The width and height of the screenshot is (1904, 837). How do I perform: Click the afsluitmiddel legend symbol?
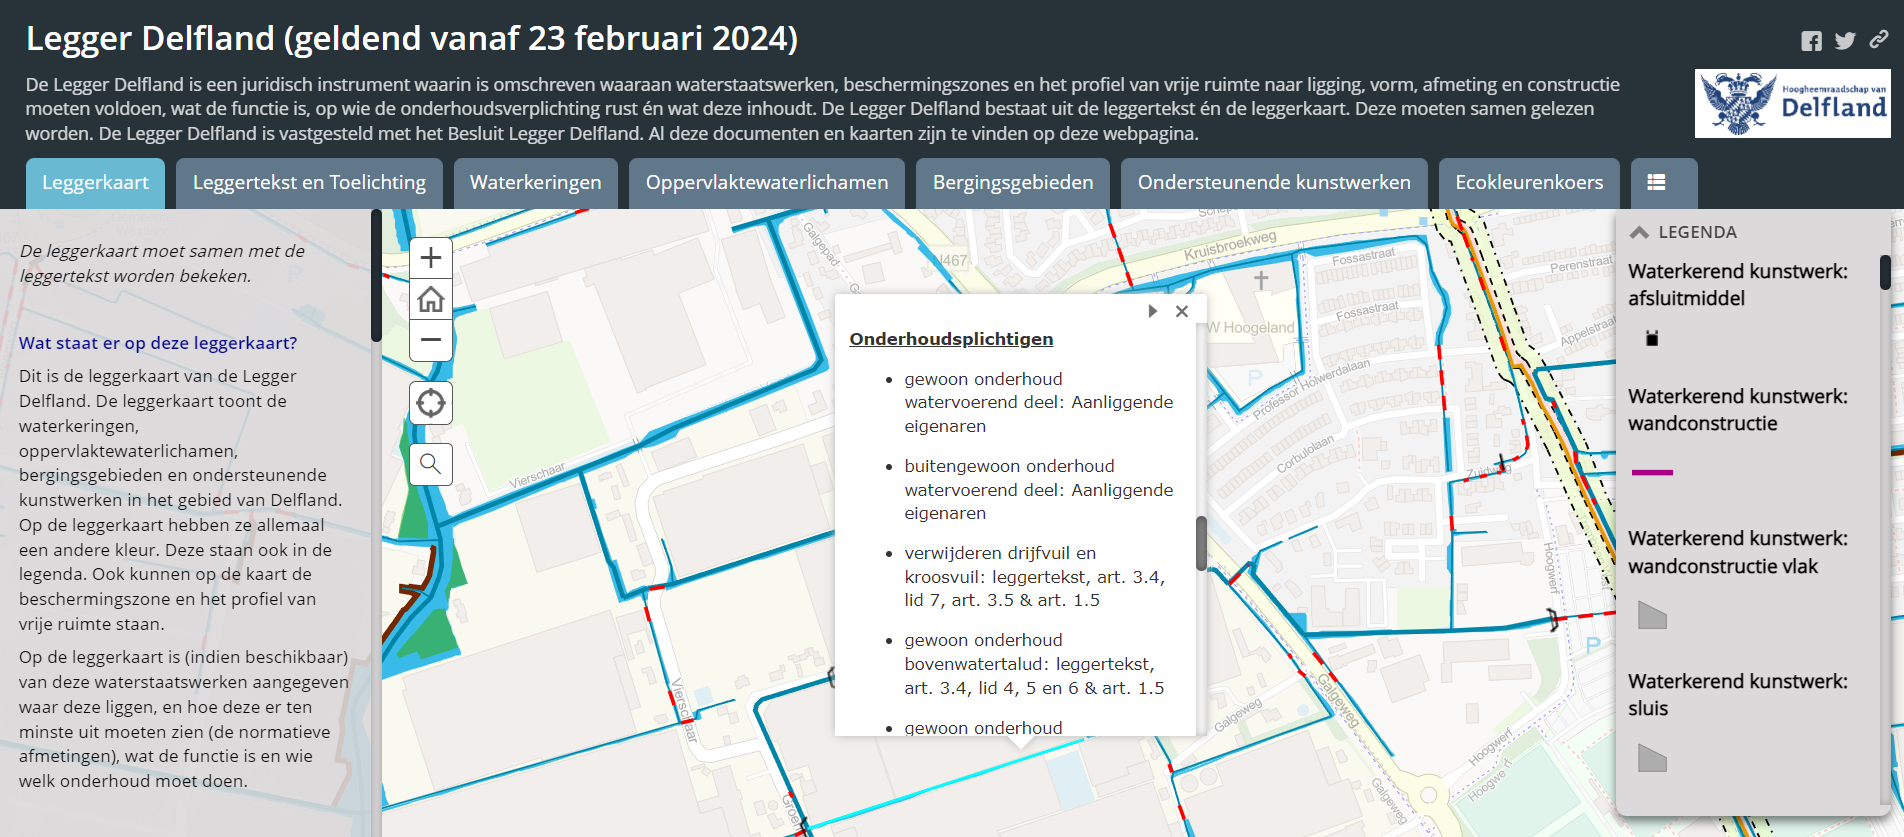point(1652,339)
